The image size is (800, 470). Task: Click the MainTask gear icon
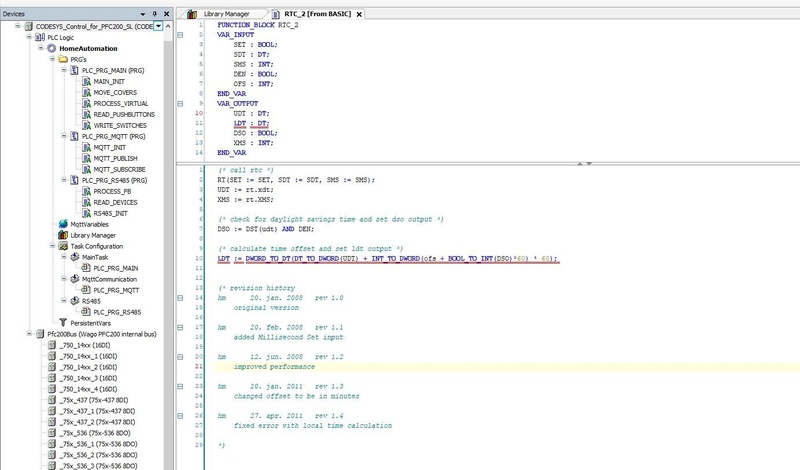pos(74,257)
